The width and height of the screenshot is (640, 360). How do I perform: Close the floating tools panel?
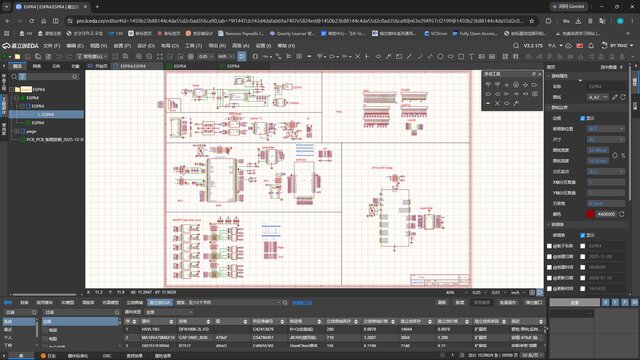pyautogui.click(x=540, y=74)
